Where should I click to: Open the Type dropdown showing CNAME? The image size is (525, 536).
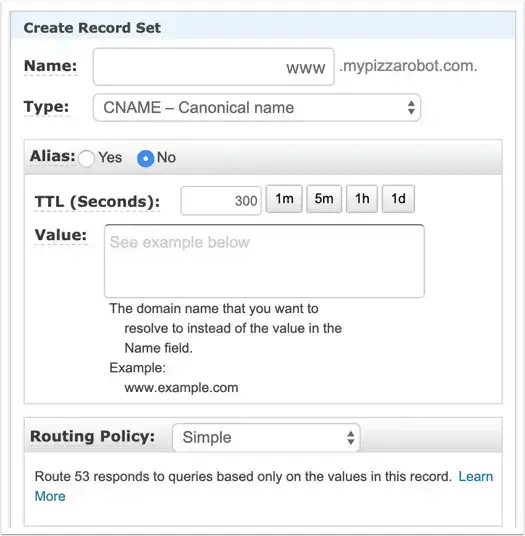point(256,107)
